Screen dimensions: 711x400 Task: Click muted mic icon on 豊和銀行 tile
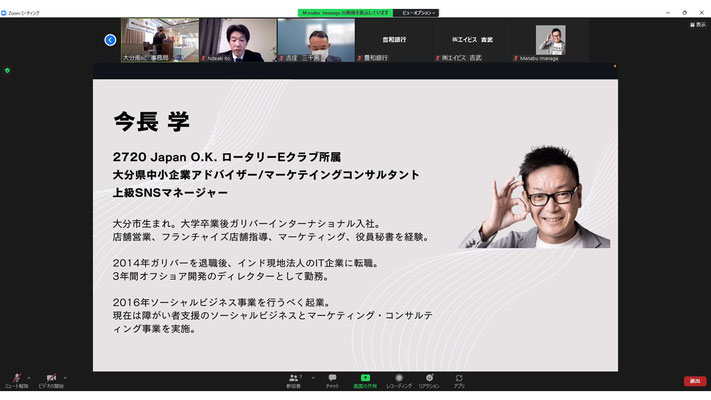[x=360, y=58]
